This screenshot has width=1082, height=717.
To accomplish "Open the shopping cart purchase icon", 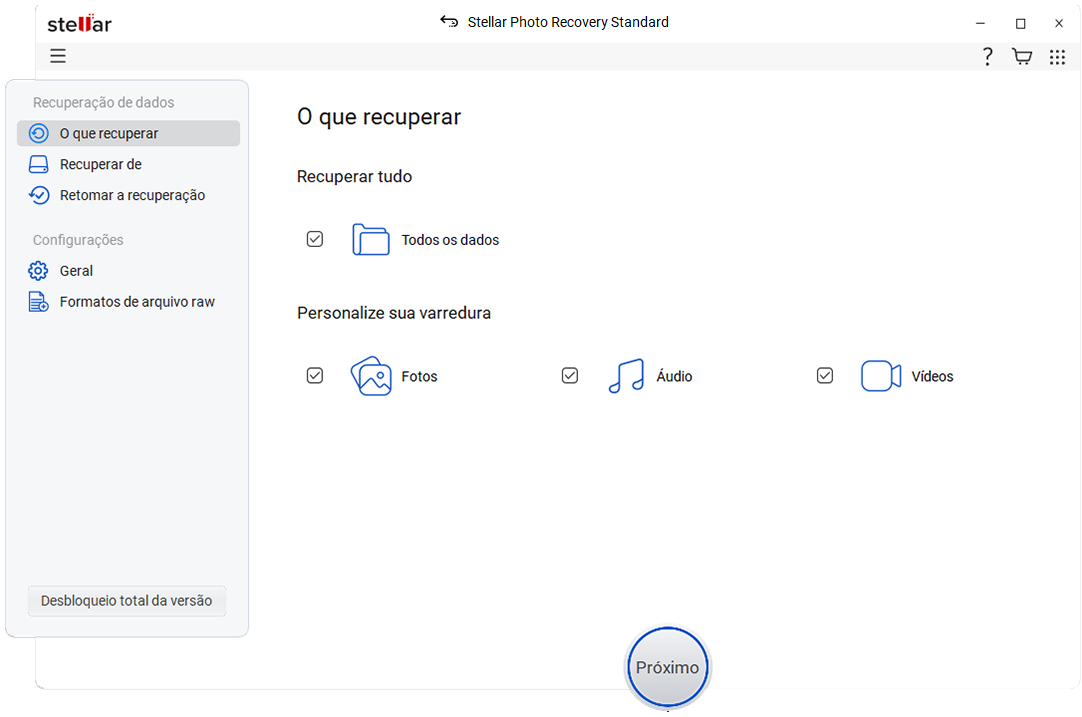I will click(x=1022, y=57).
